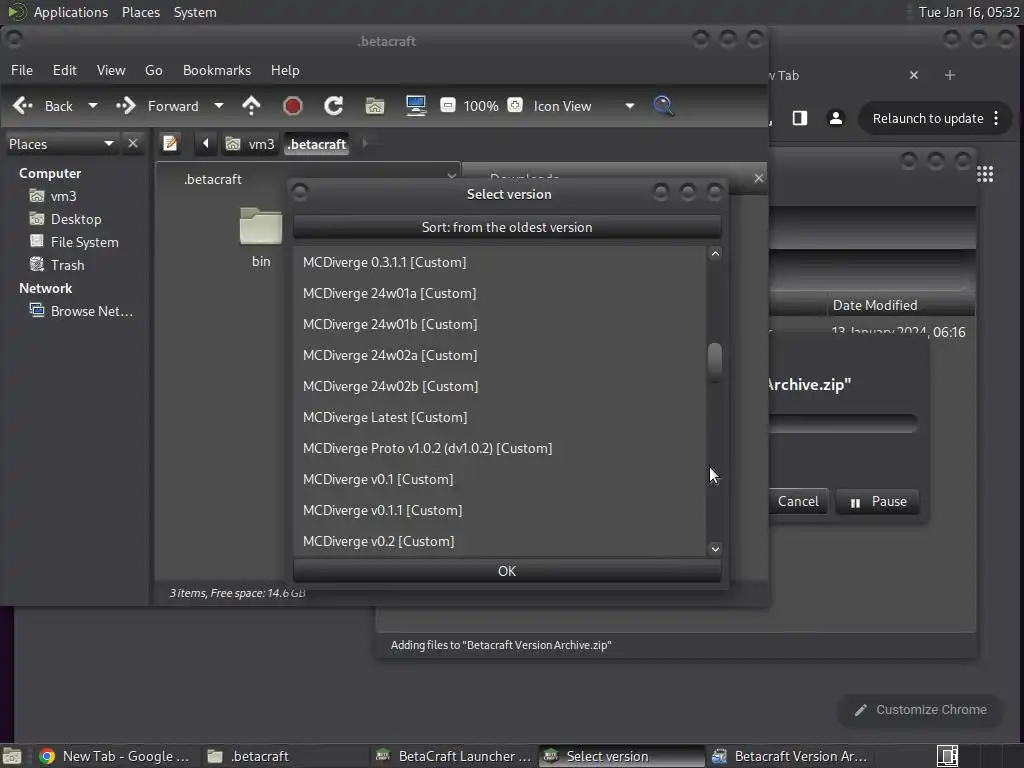Open the System menu in top panel
The width and height of the screenshot is (1024, 768).
[x=195, y=12]
